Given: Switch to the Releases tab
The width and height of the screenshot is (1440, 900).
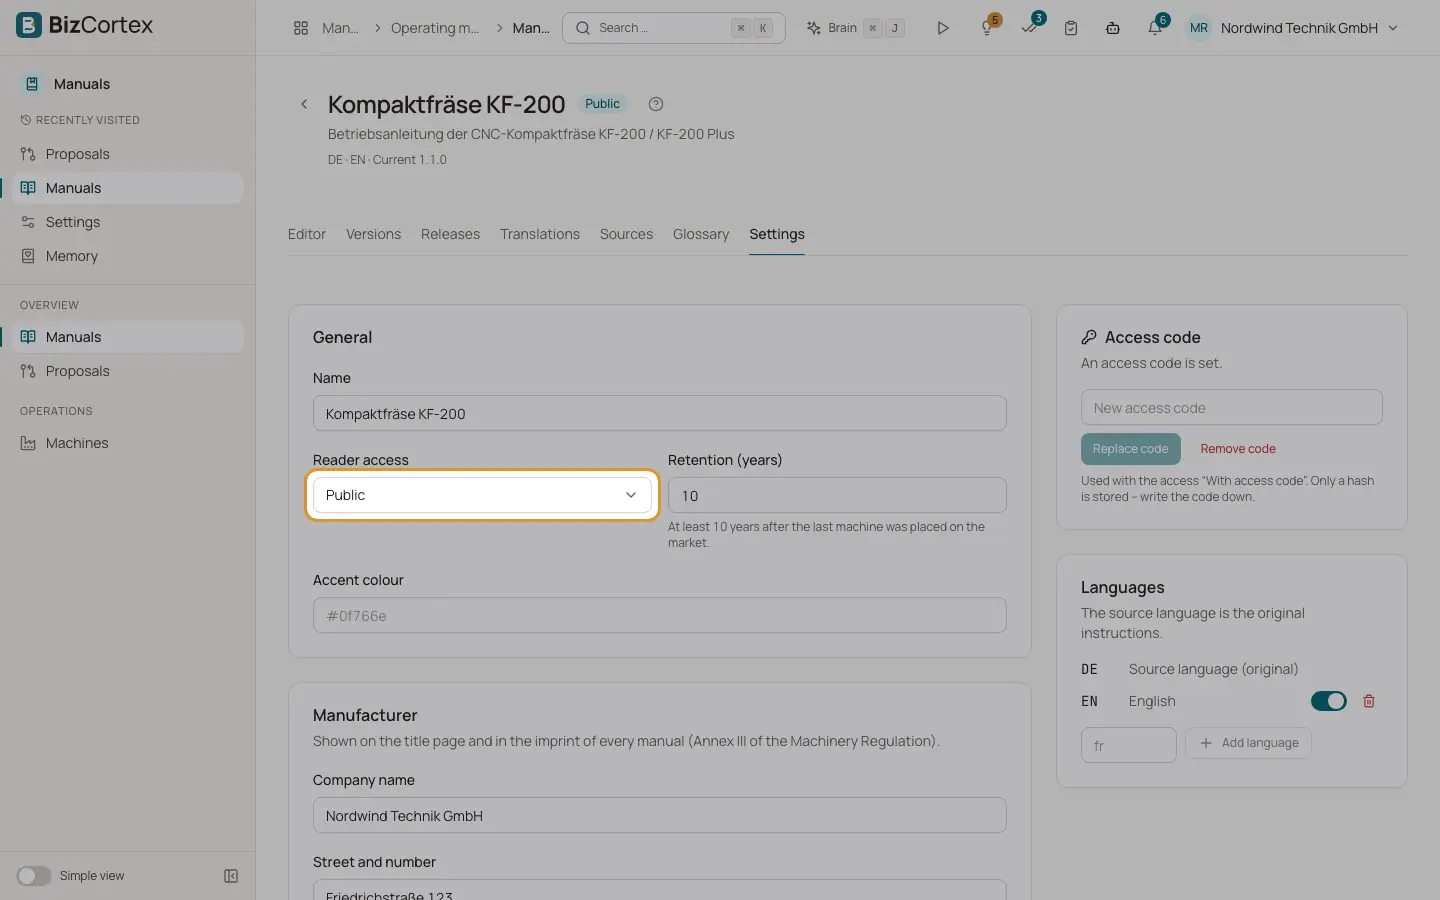Looking at the screenshot, I should (450, 234).
